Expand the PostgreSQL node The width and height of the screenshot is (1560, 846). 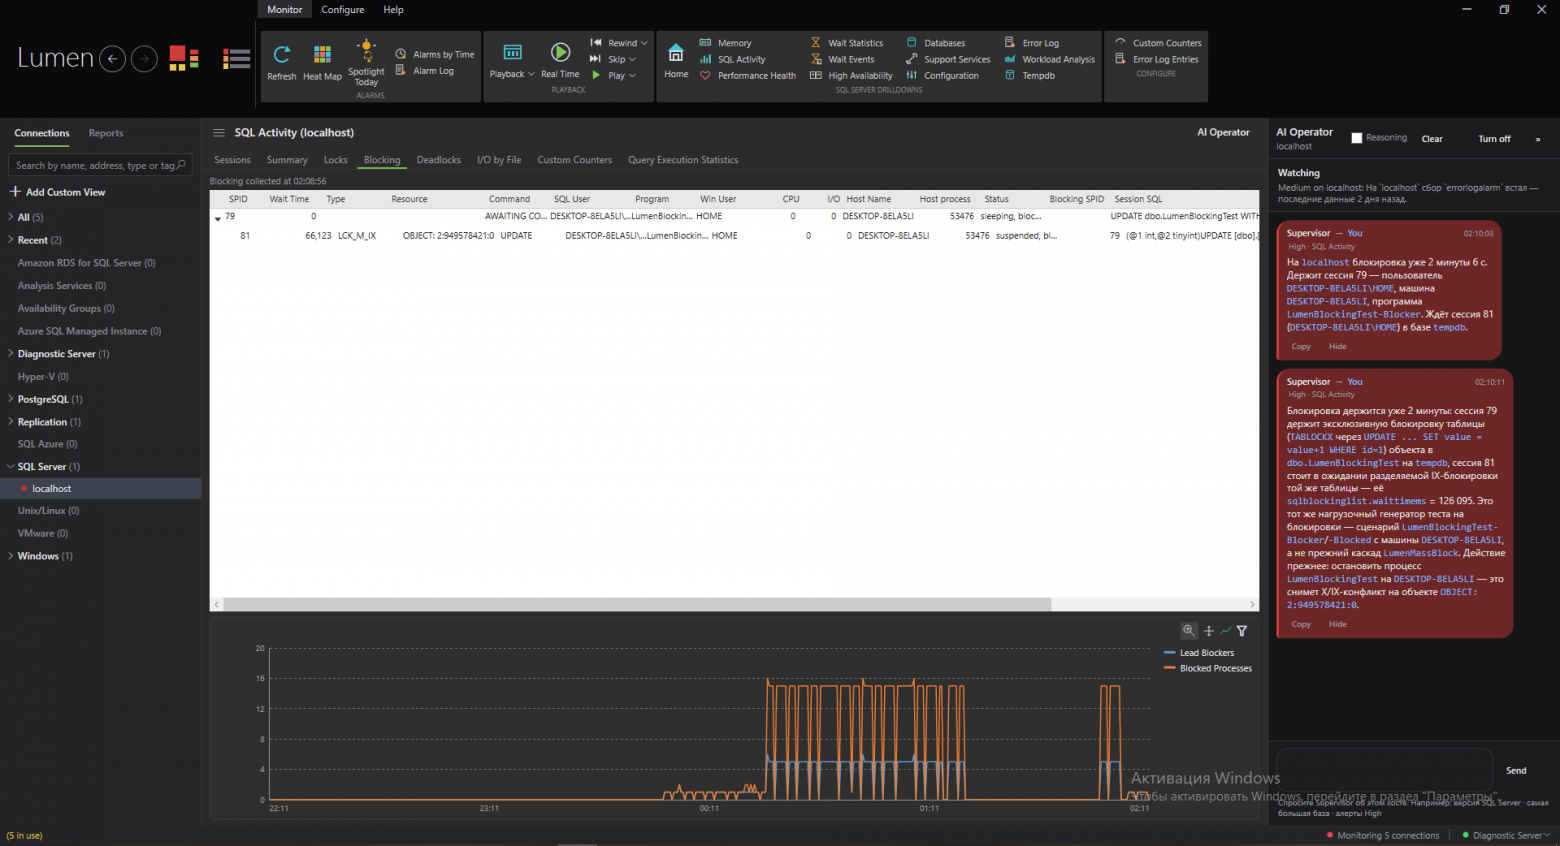coord(11,399)
